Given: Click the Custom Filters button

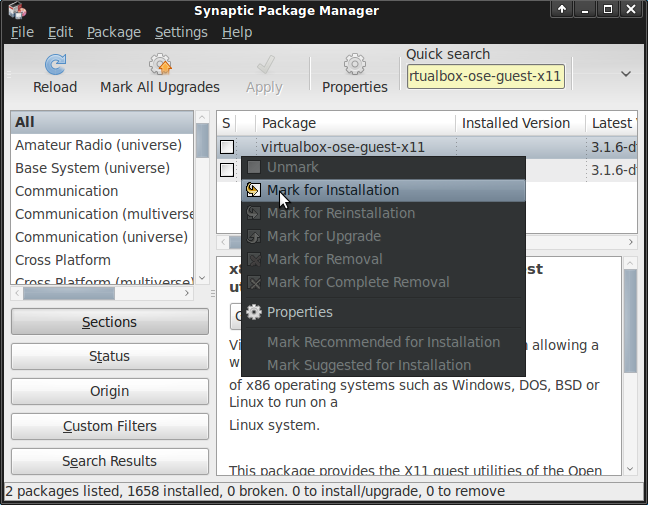Looking at the screenshot, I should point(110,426).
